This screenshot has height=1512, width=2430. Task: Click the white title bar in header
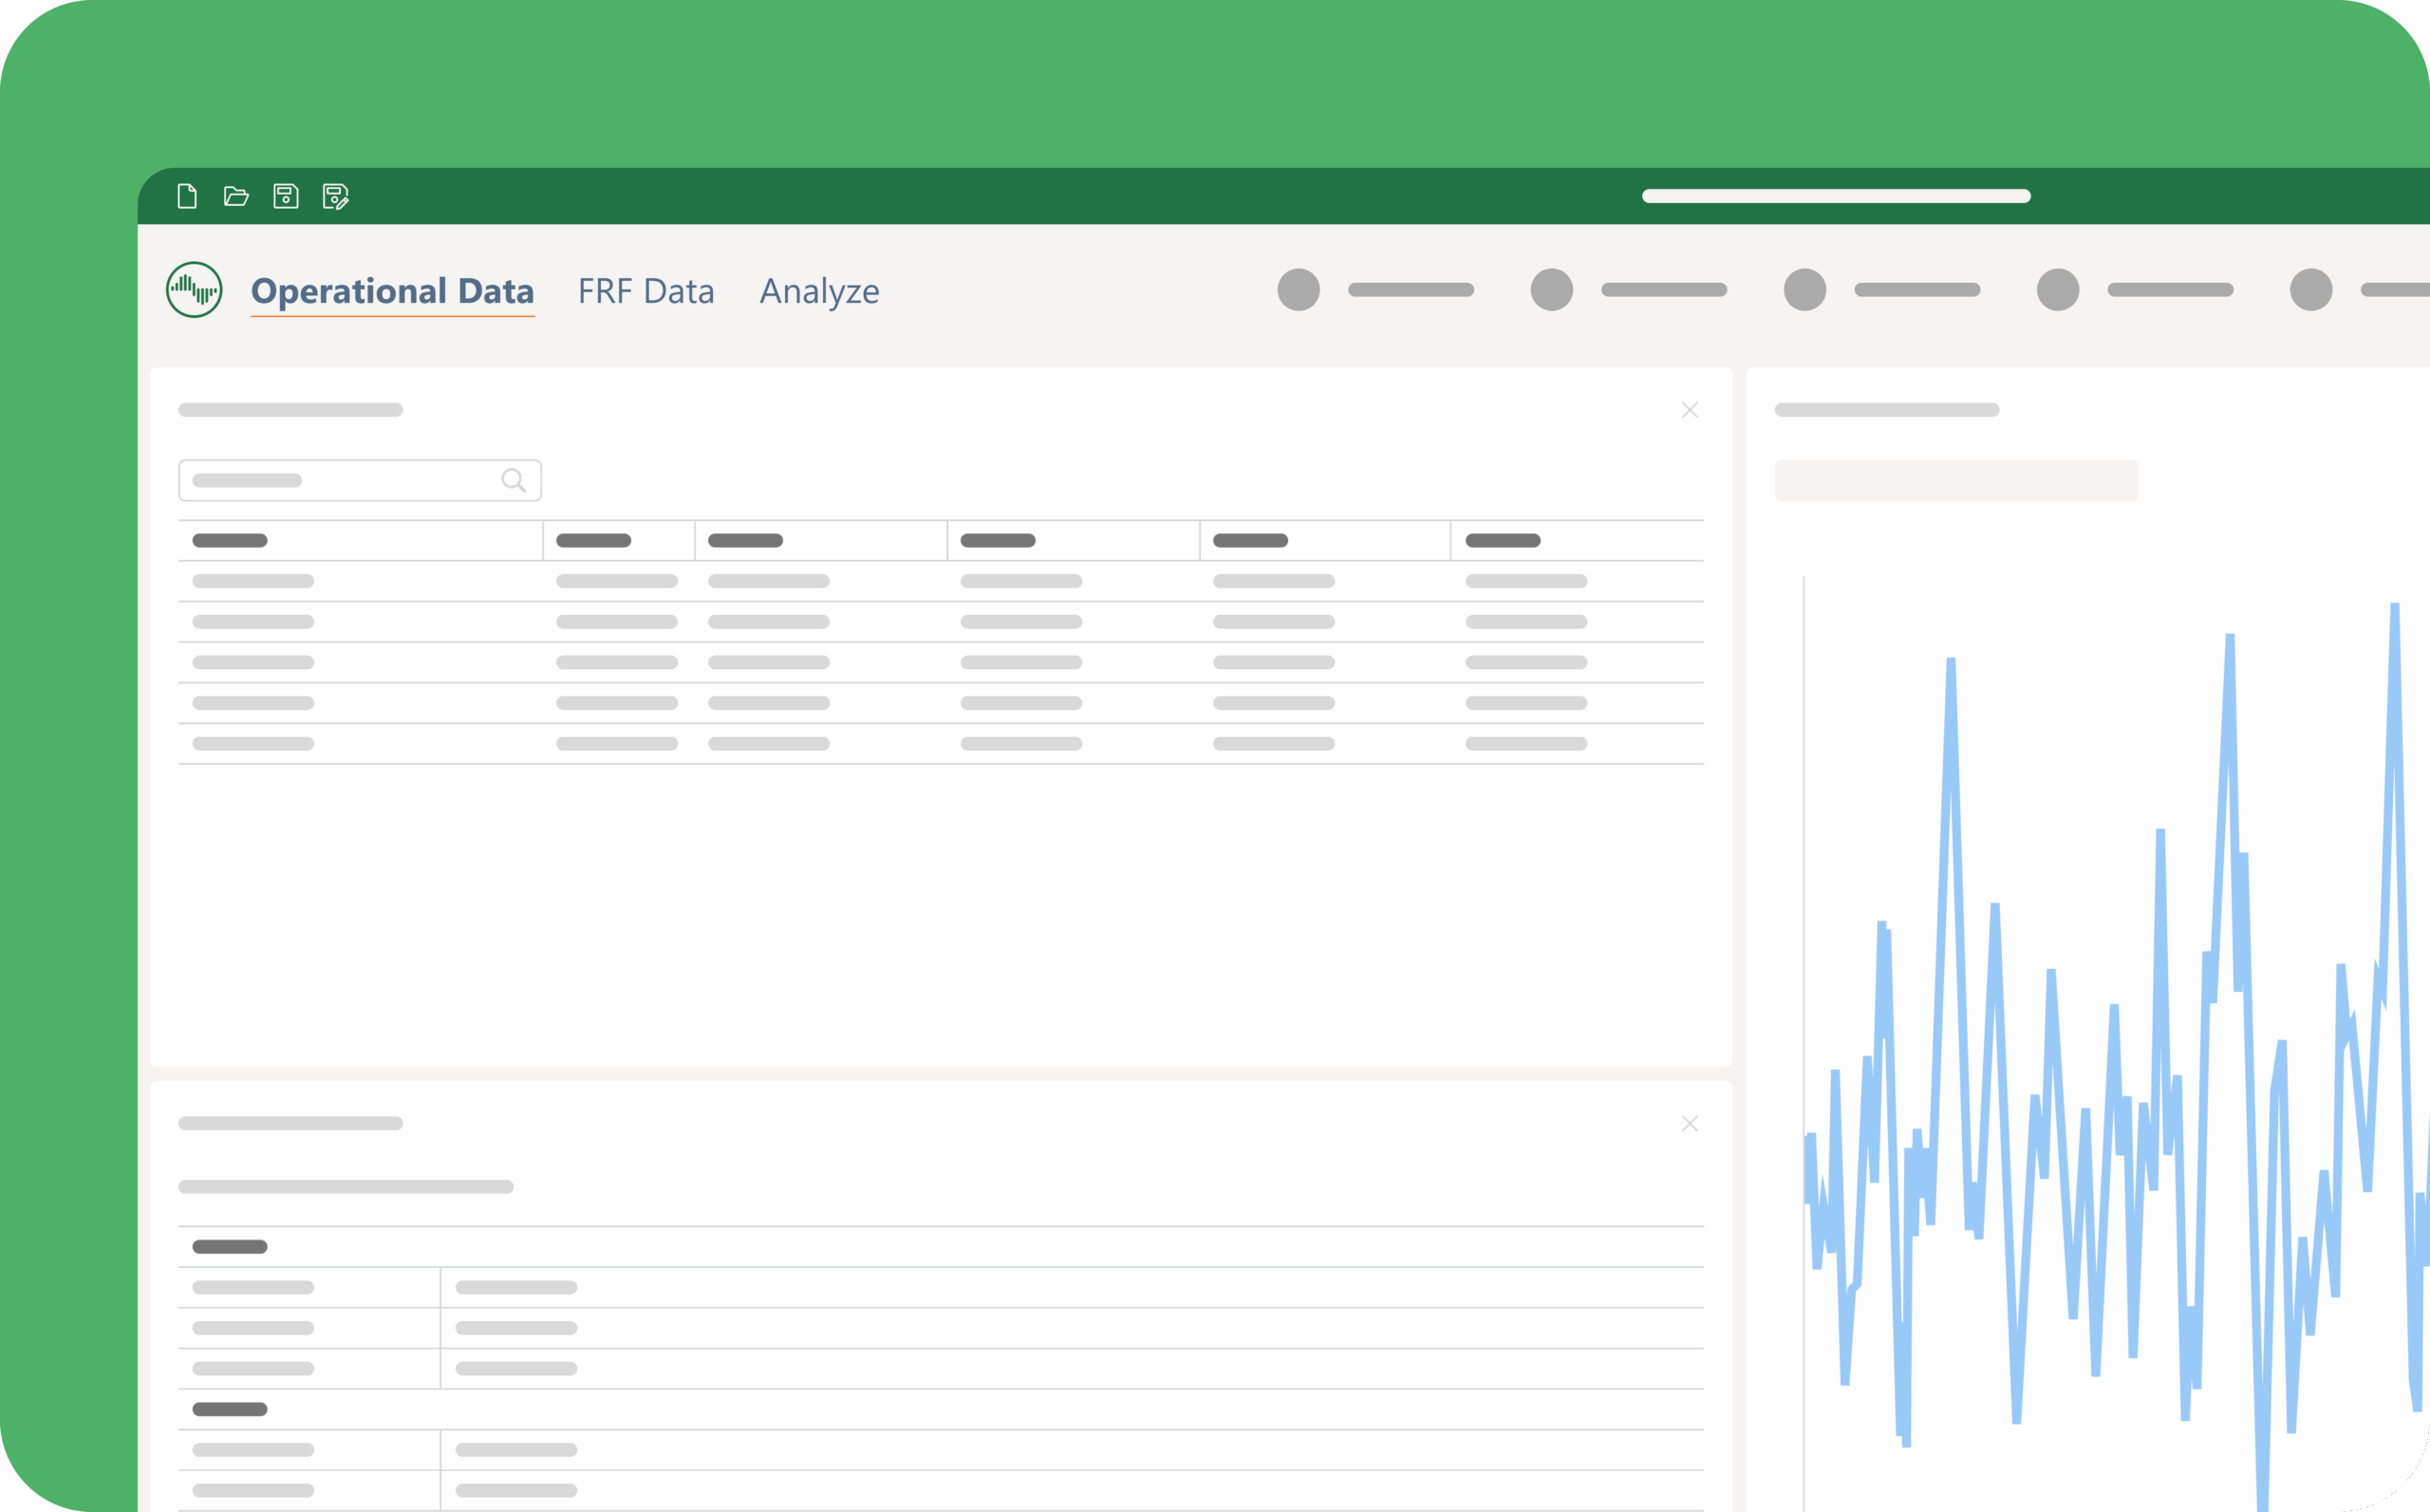coord(1836,196)
